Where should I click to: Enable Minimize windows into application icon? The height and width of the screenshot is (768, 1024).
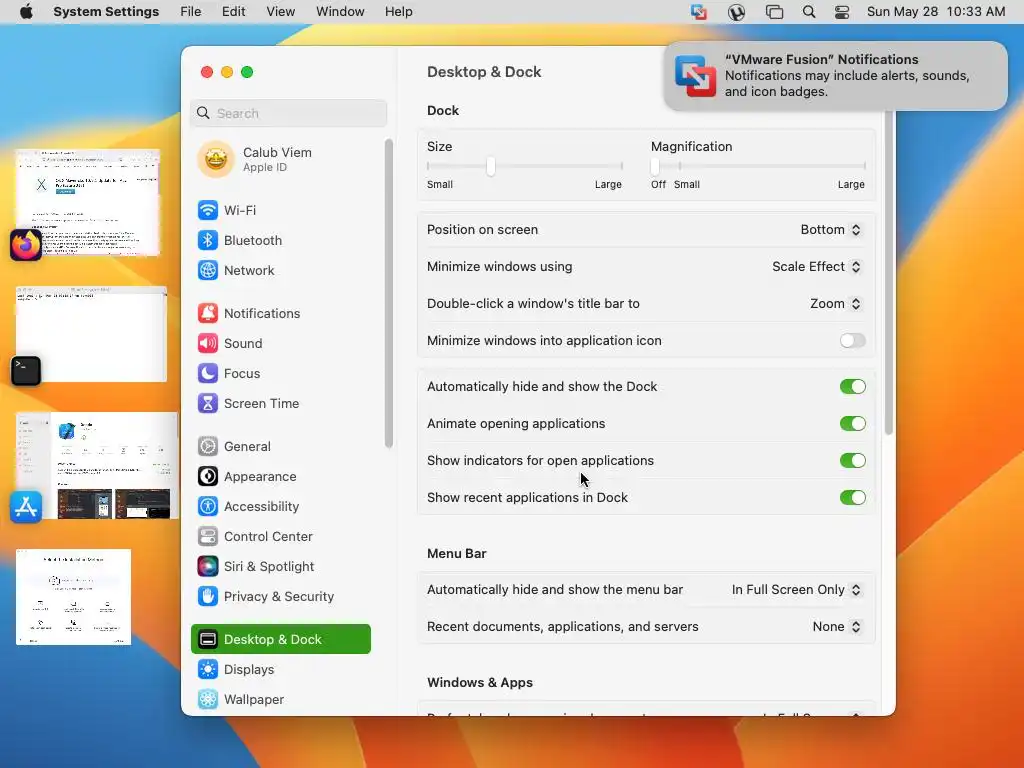click(x=852, y=340)
